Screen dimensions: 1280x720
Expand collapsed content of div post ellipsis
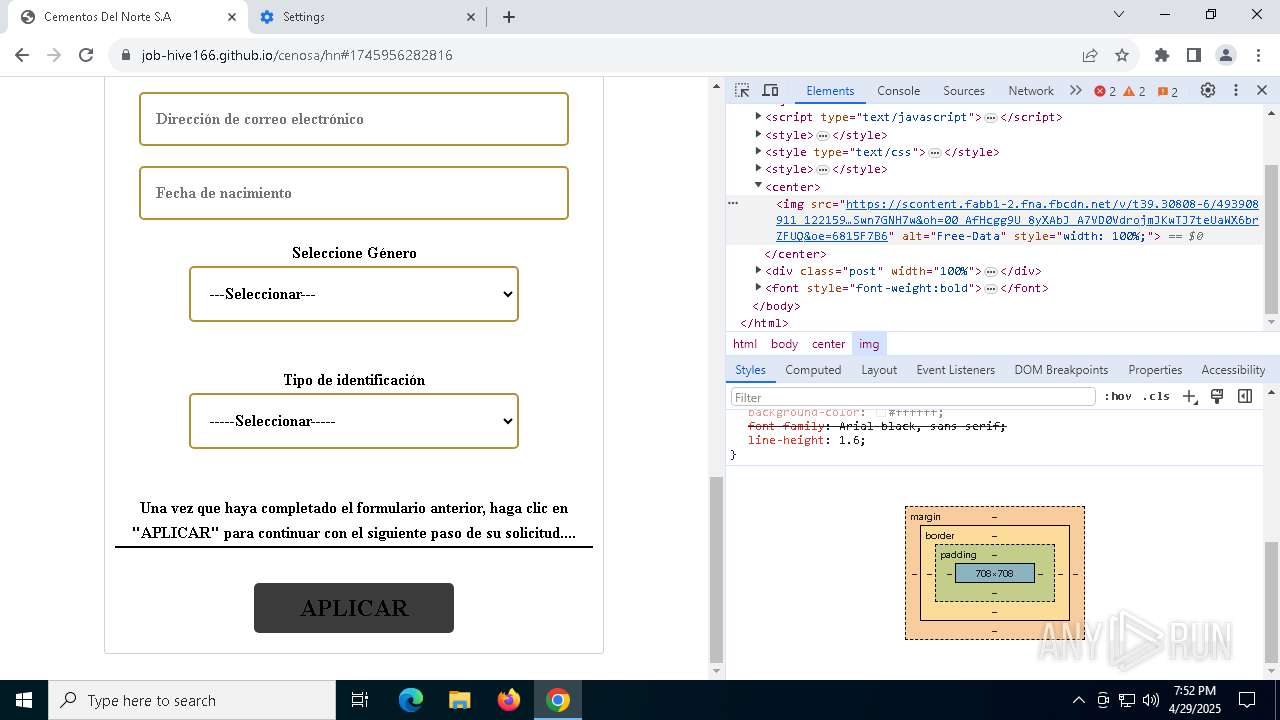990,271
